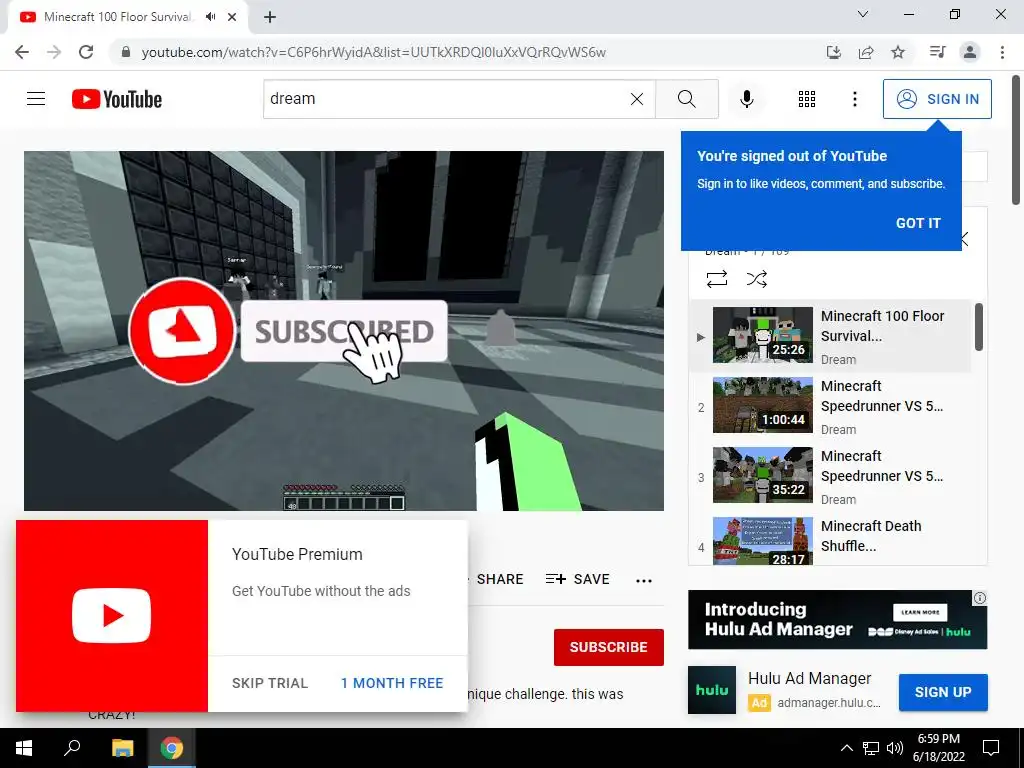This screenshot has height=768, width=1024.
Task: Clear the search box with the X
Action: (637, 99)
